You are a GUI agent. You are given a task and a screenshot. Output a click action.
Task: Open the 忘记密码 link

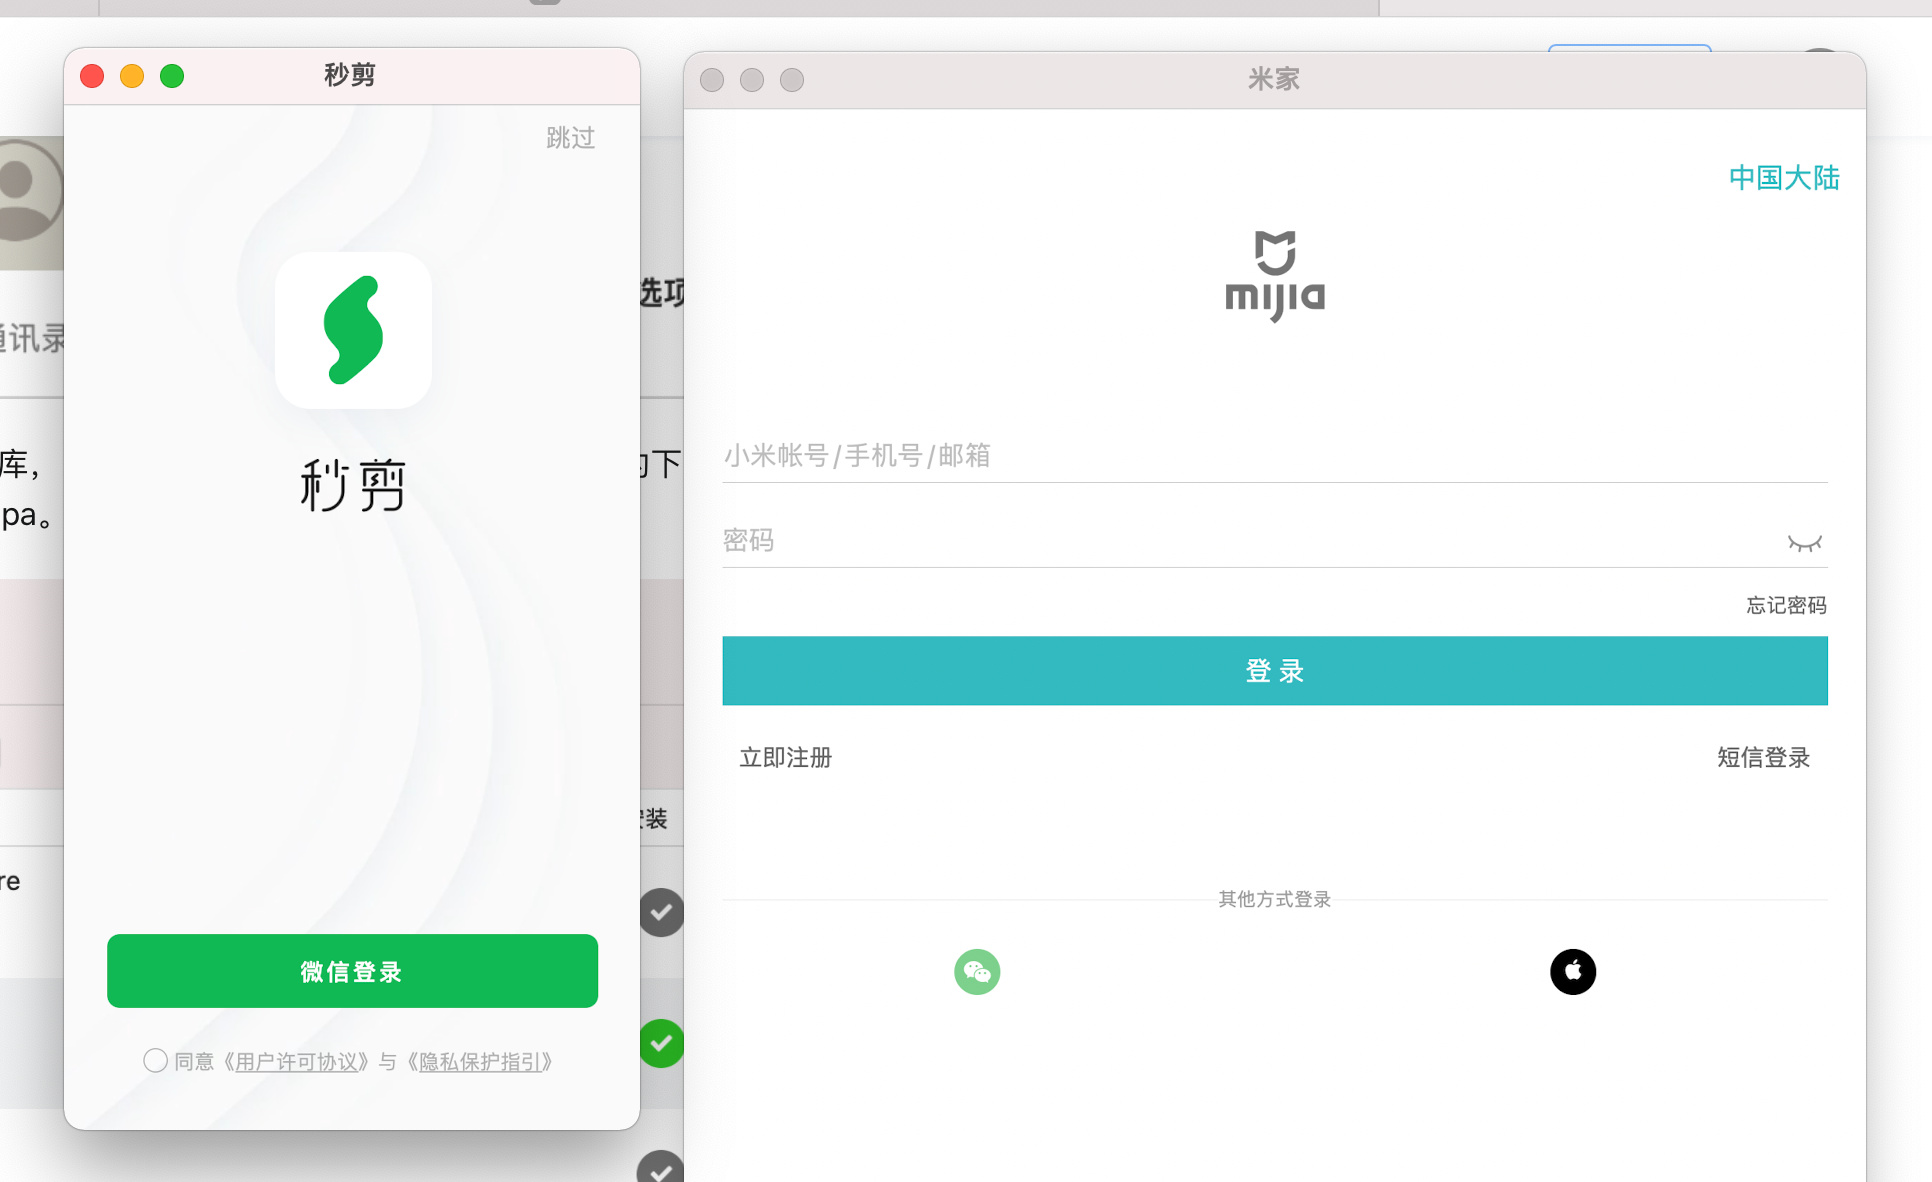click(1786, 604)
